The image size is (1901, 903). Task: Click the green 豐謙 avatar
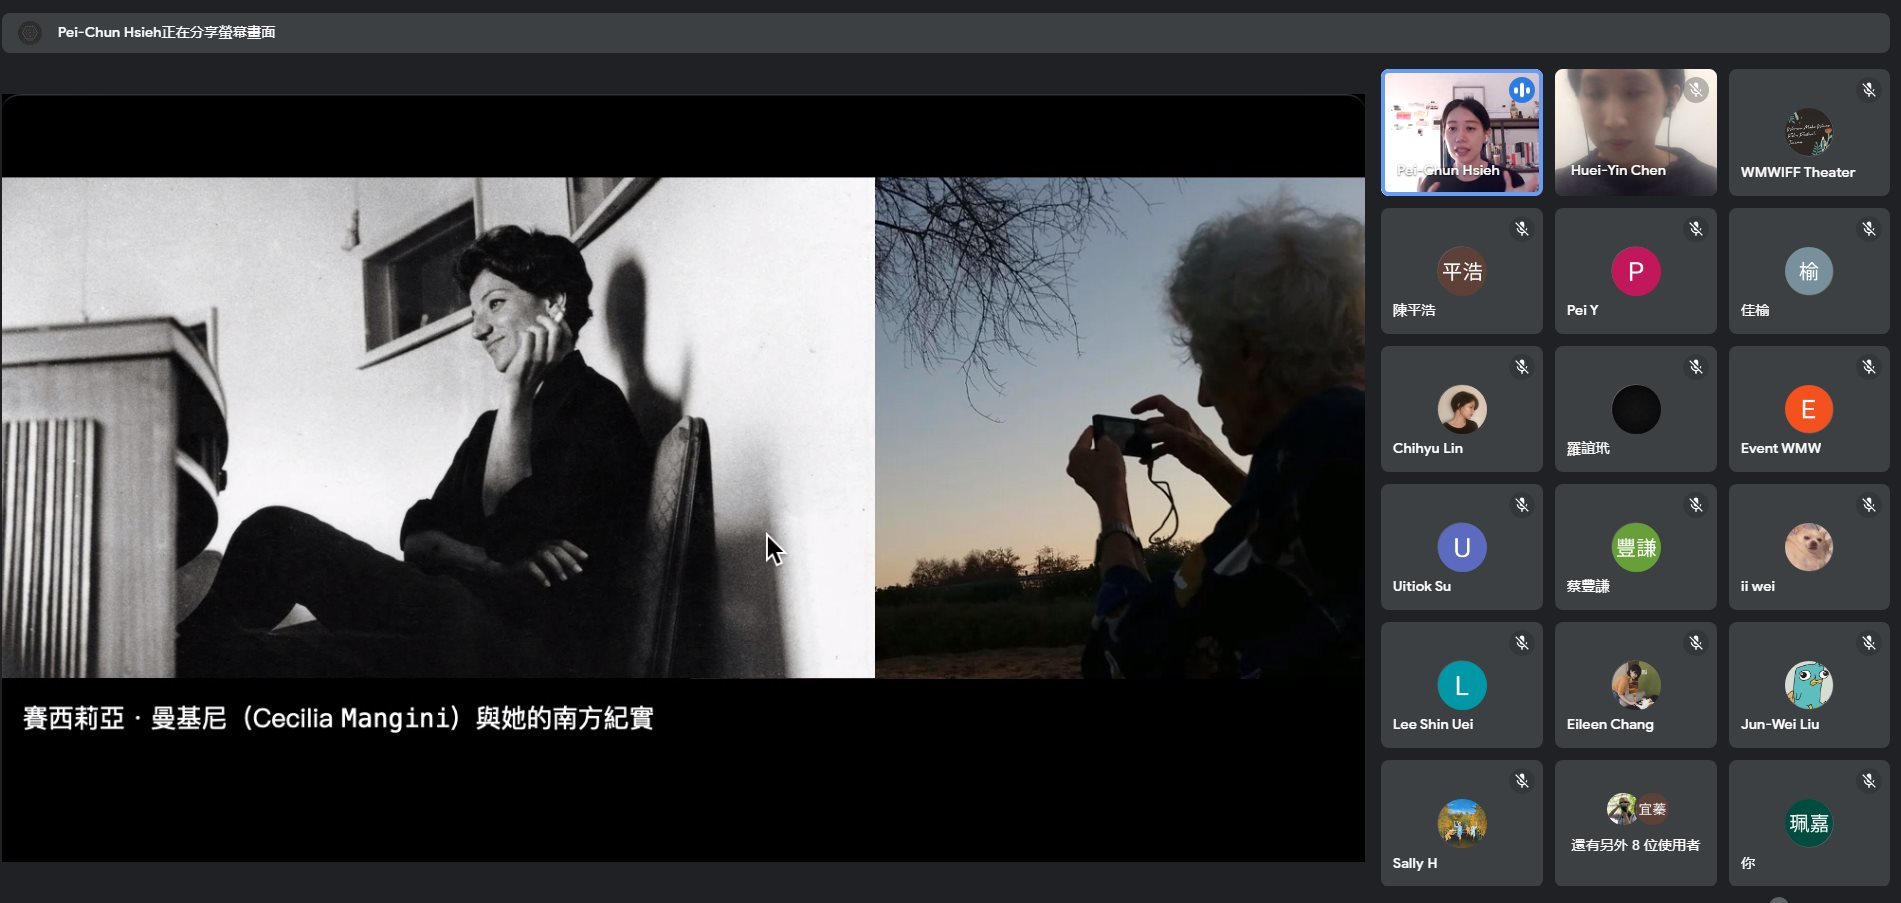1635,547
